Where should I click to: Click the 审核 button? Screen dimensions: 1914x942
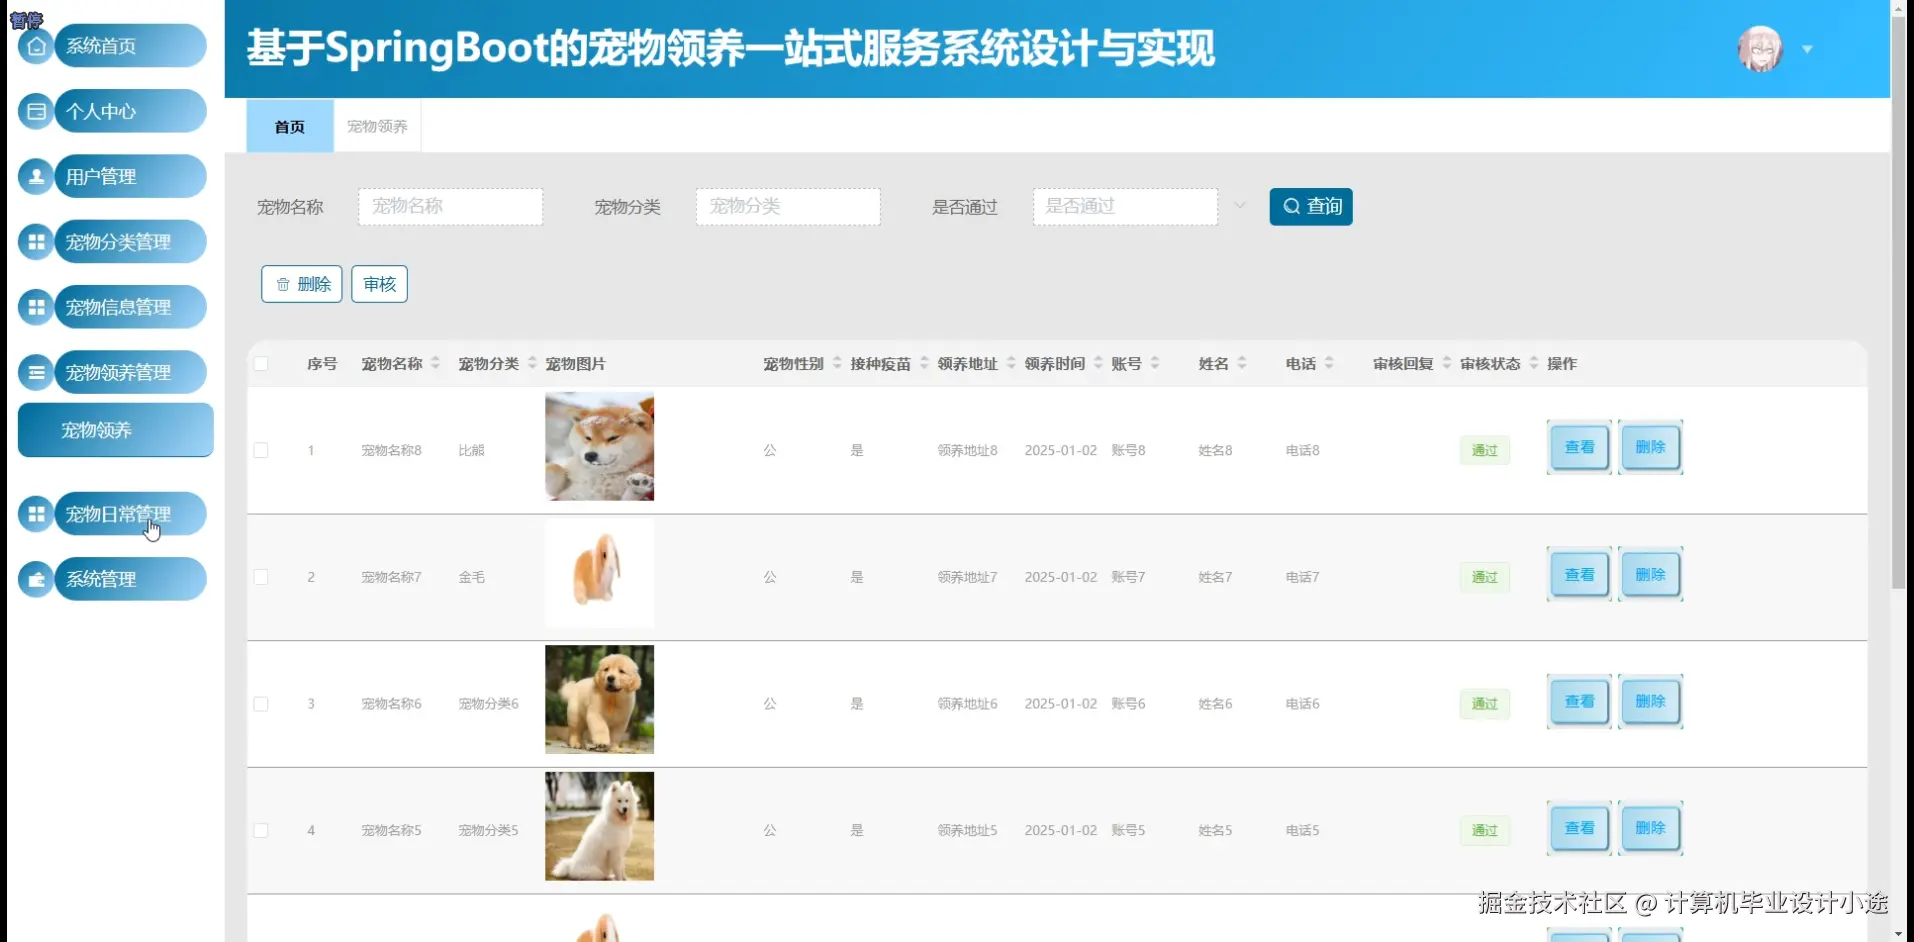[379, 283]
